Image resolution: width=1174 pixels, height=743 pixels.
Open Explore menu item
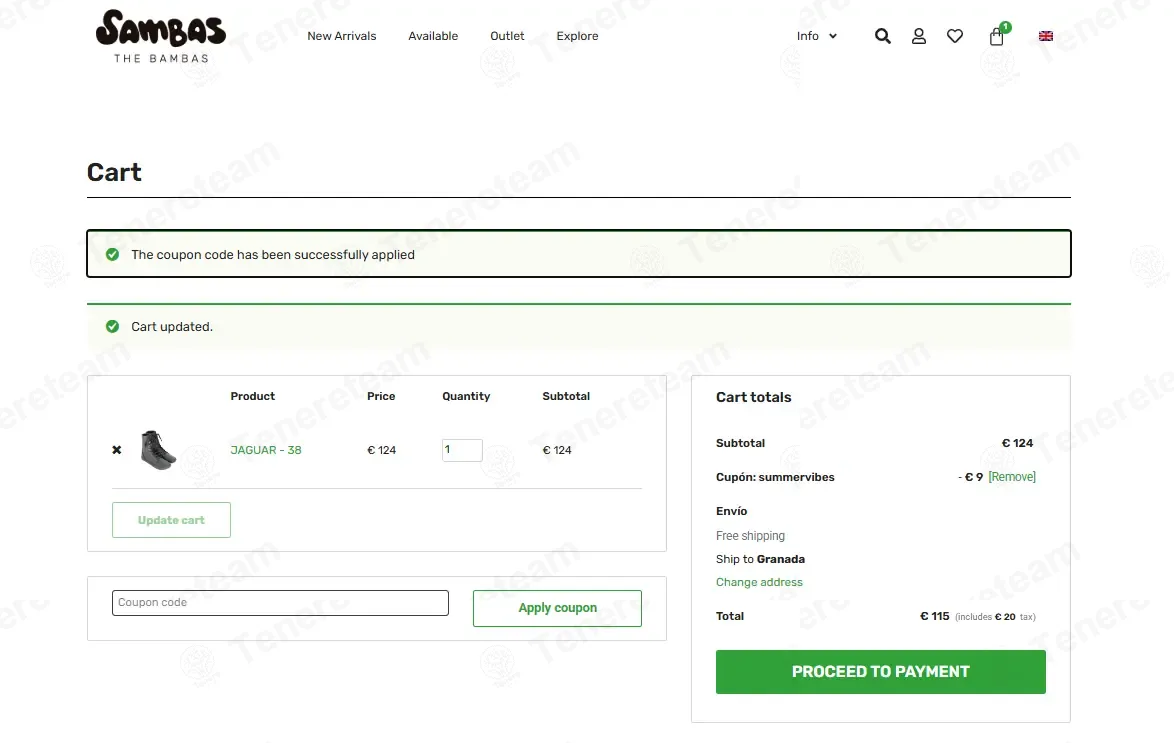point(577,36)
